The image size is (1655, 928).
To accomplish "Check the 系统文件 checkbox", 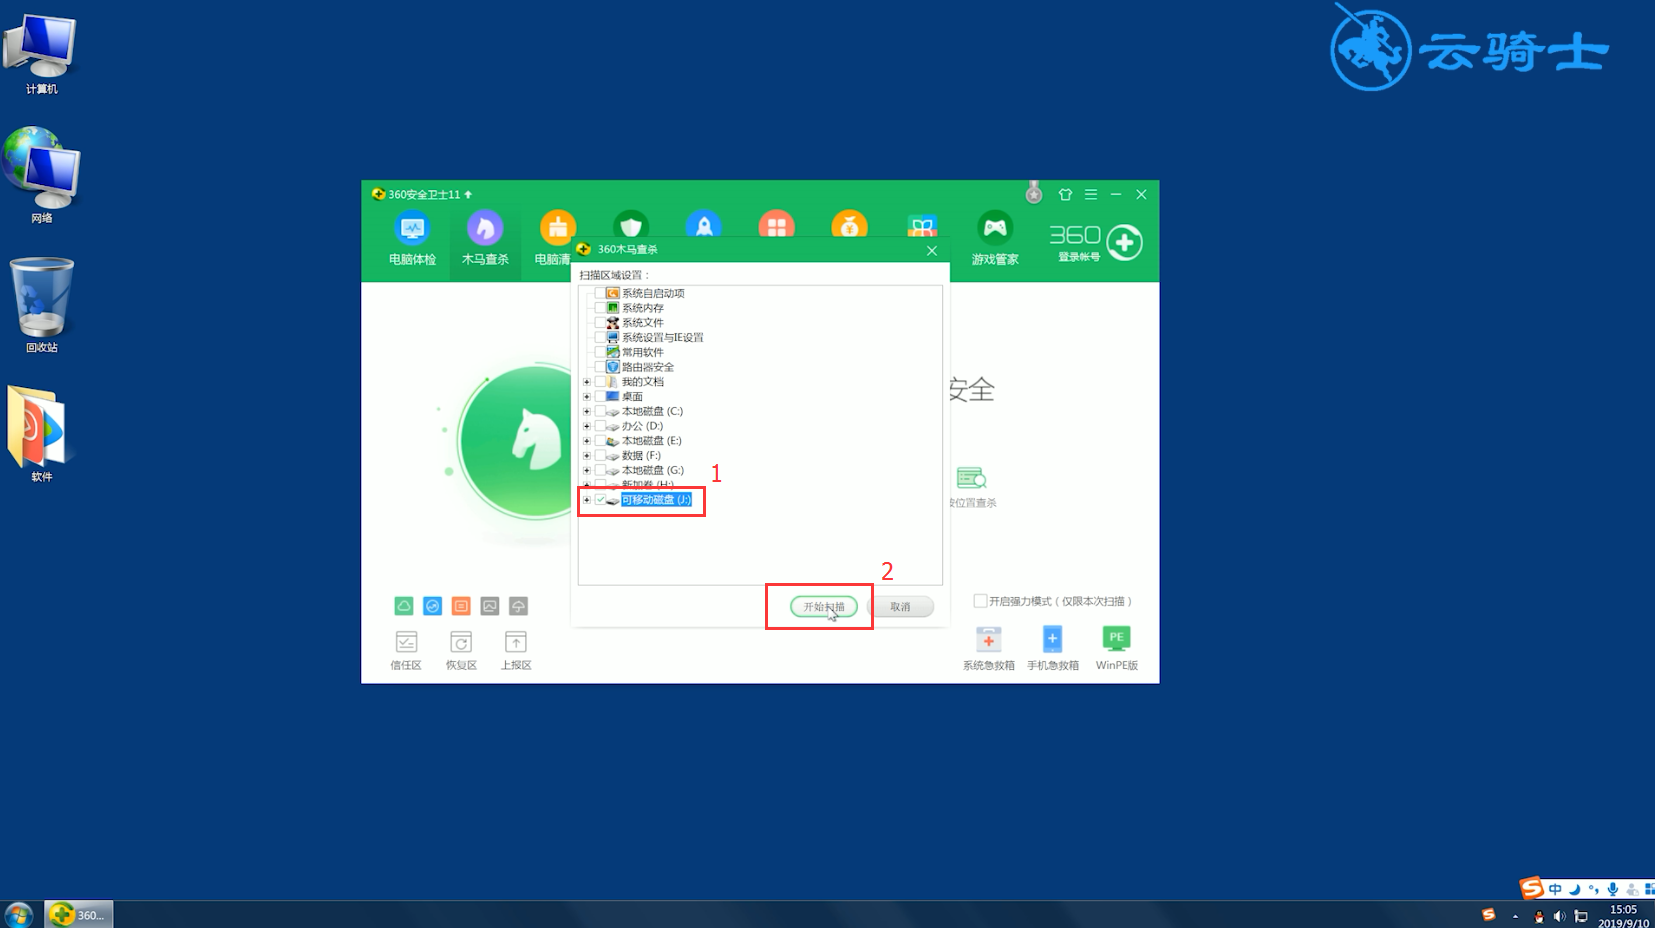I will (x=600, y=322).
